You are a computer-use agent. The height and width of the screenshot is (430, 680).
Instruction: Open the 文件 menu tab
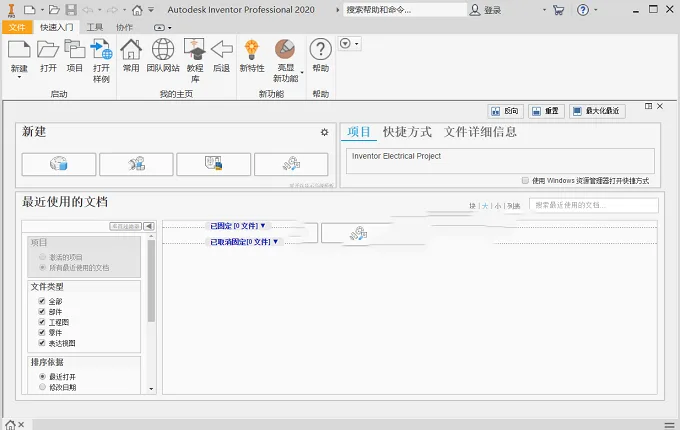tap(17, 27)
